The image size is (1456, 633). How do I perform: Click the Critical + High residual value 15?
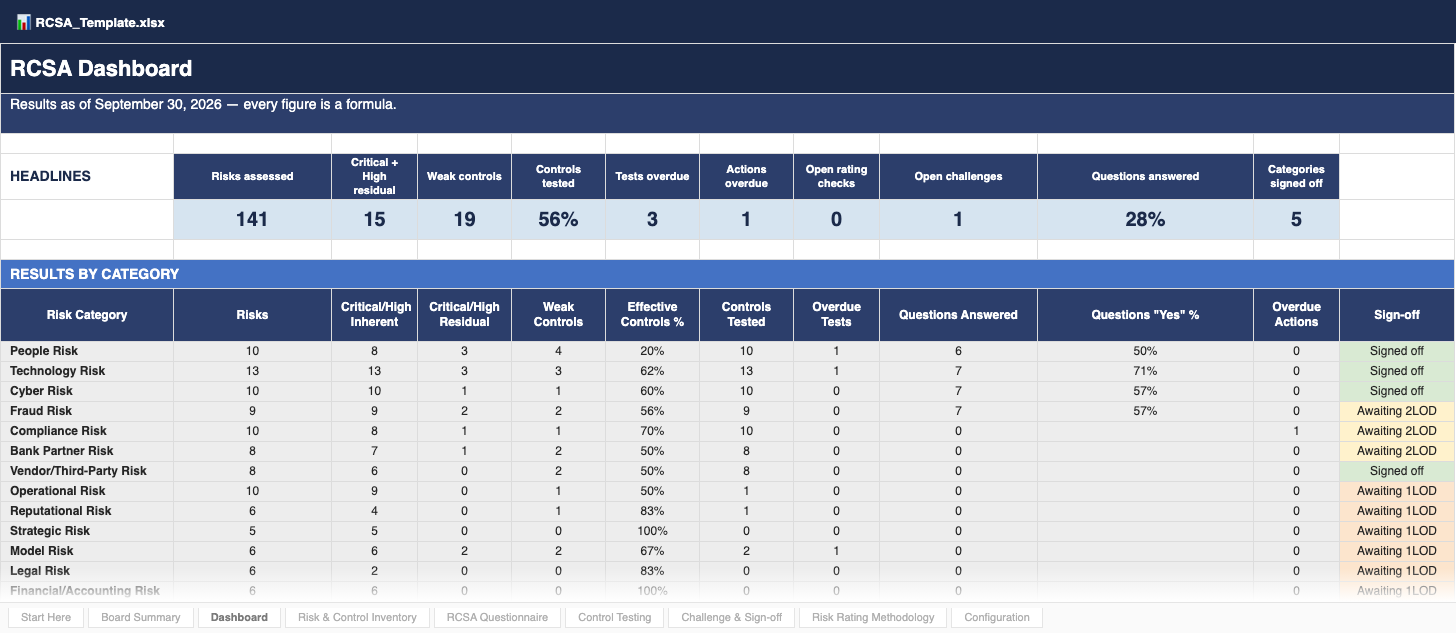click(374, 219)
